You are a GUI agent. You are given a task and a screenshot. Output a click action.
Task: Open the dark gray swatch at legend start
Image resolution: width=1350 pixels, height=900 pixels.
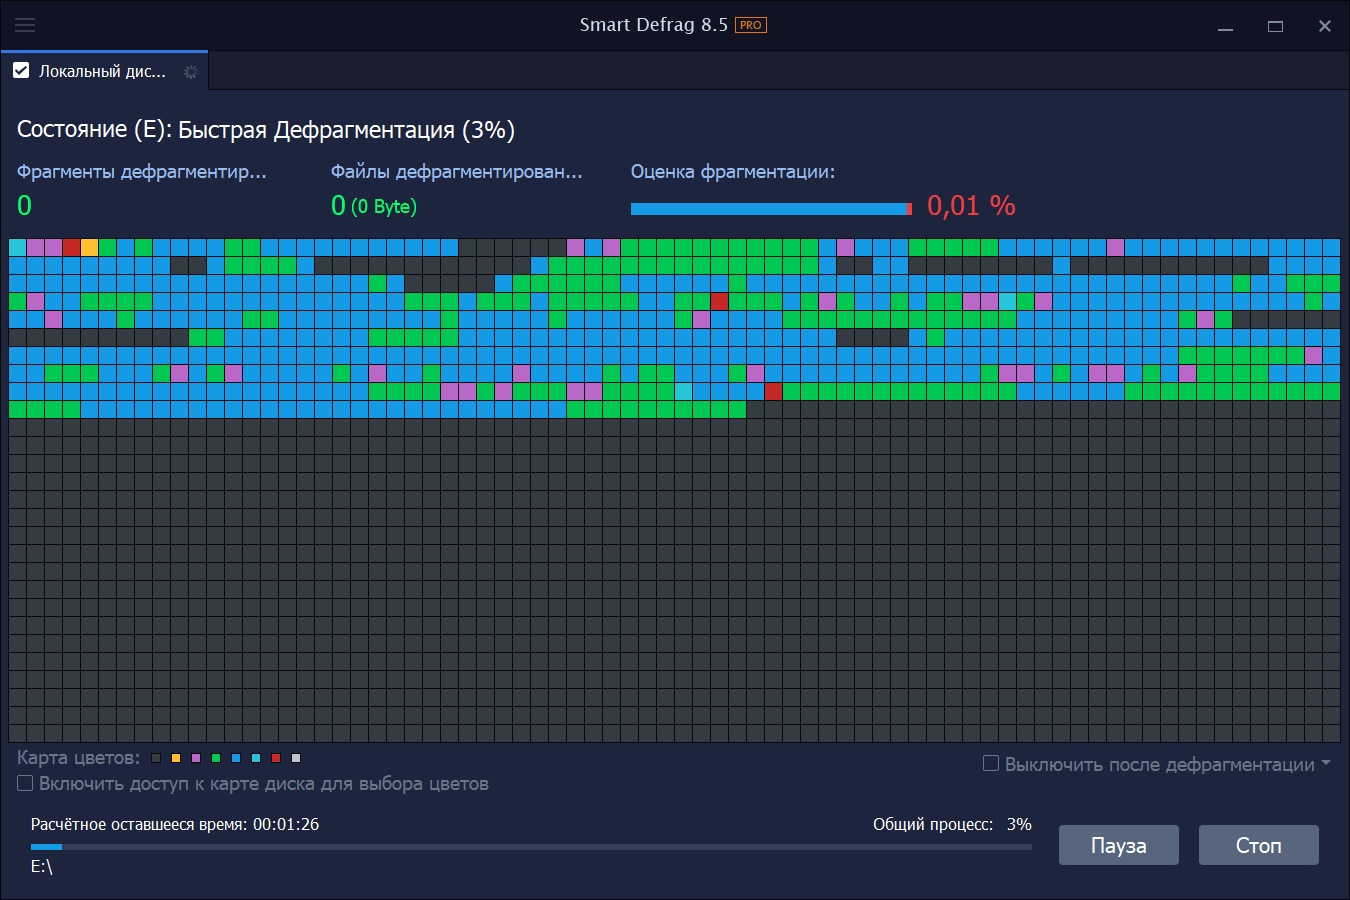156,758
